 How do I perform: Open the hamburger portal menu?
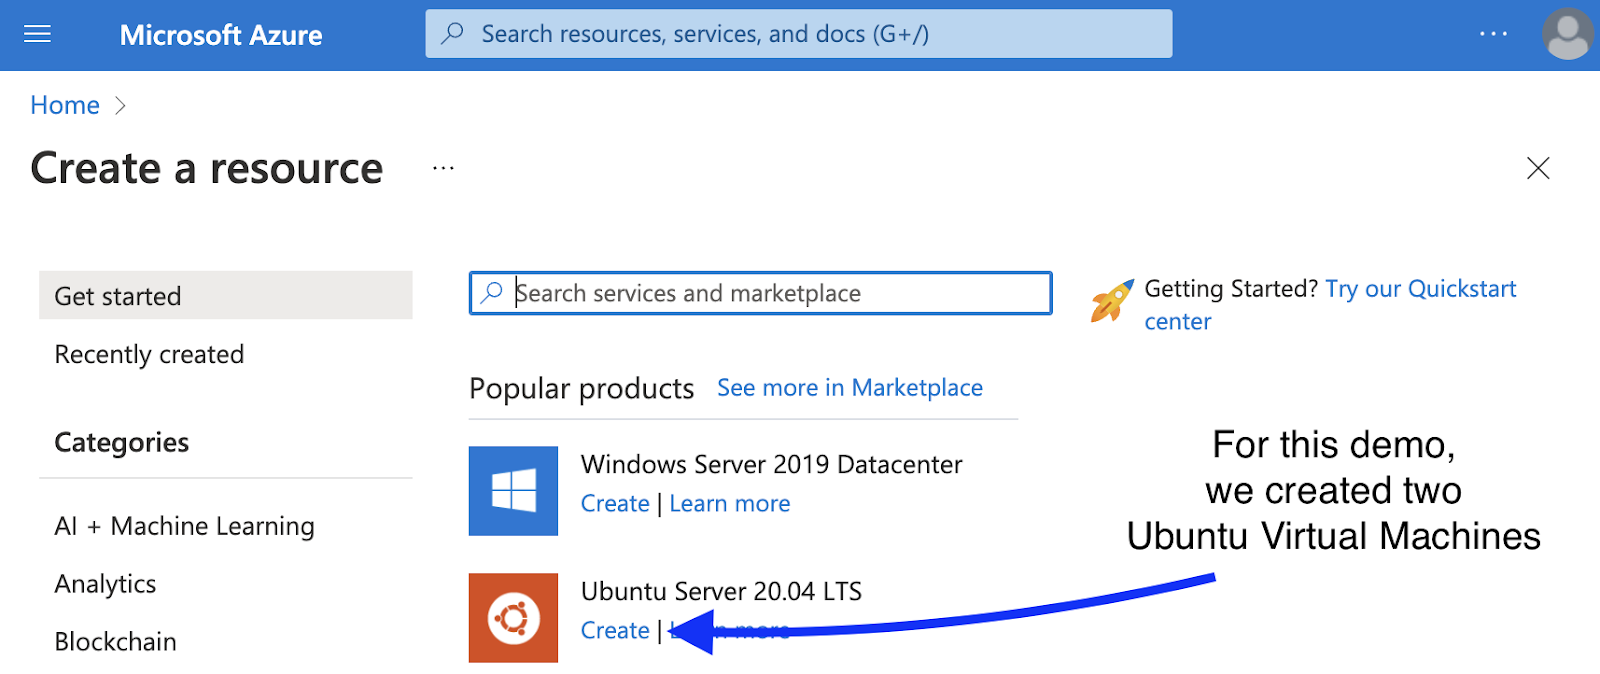(x=37, y=35)
